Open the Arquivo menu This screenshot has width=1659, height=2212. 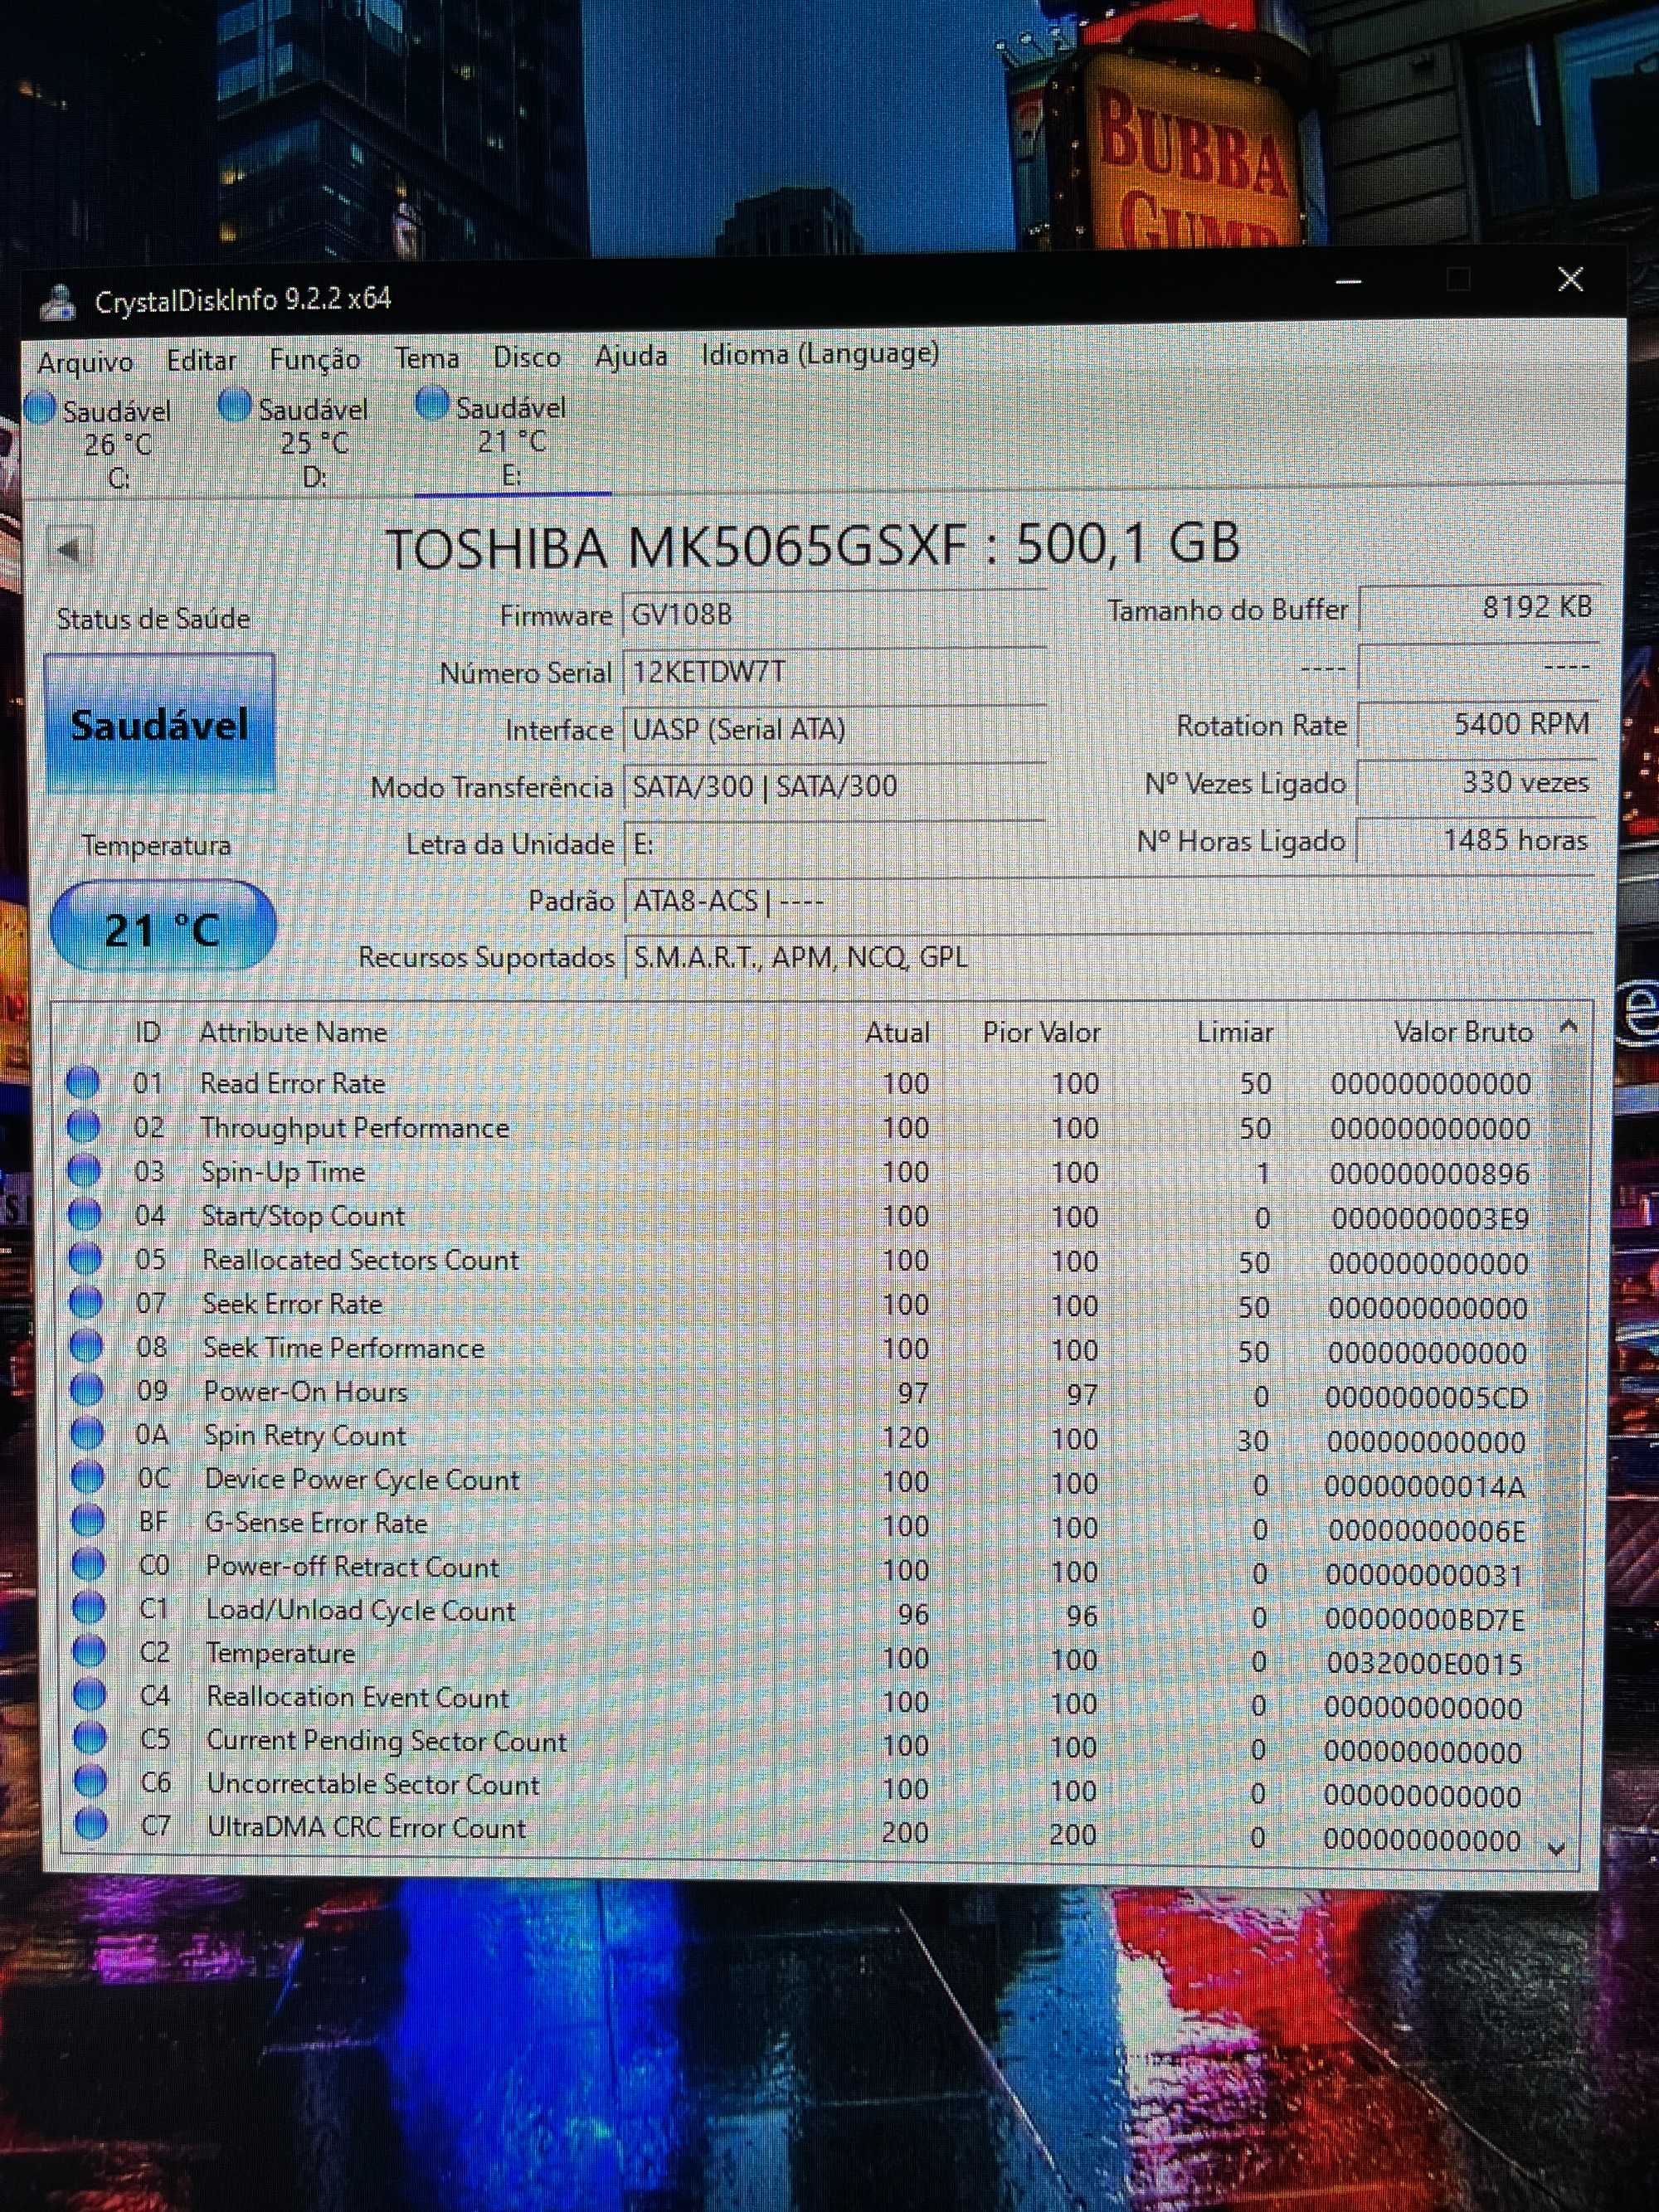pos(85,361)
